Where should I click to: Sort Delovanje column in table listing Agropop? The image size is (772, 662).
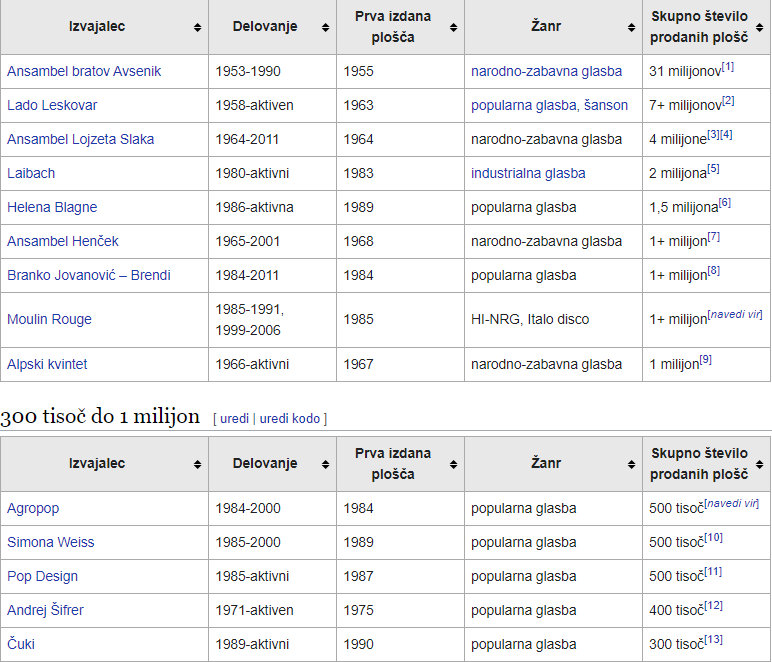325,464
